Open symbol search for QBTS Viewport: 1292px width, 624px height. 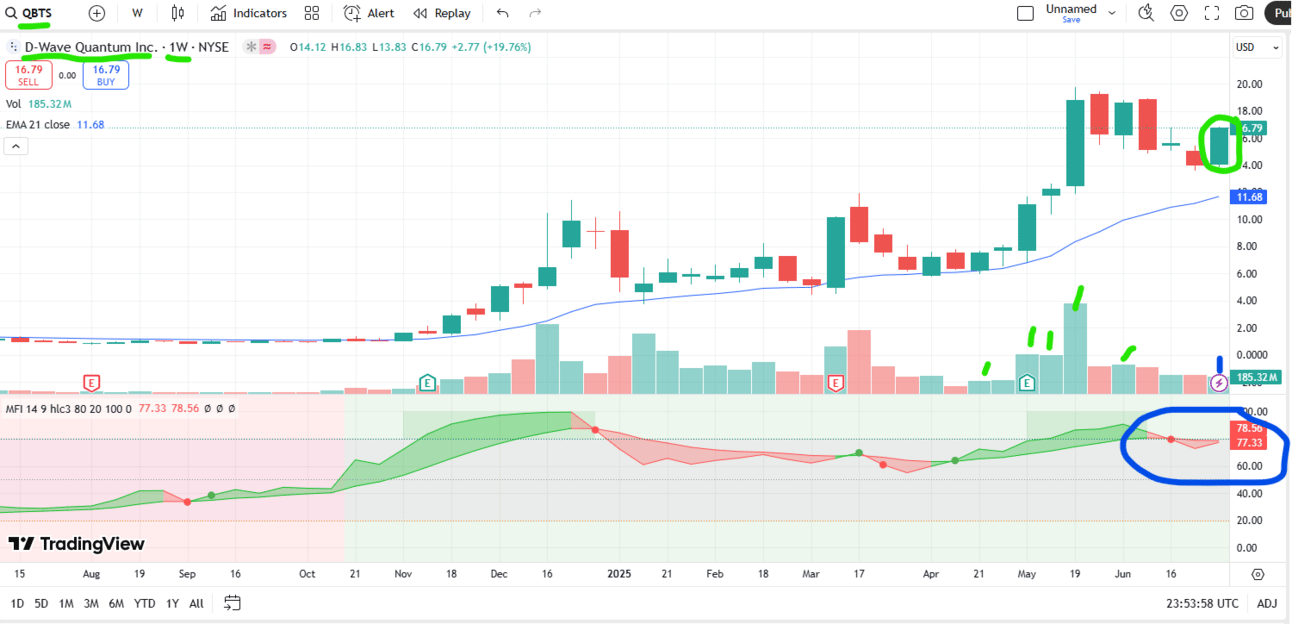point(30,13)
